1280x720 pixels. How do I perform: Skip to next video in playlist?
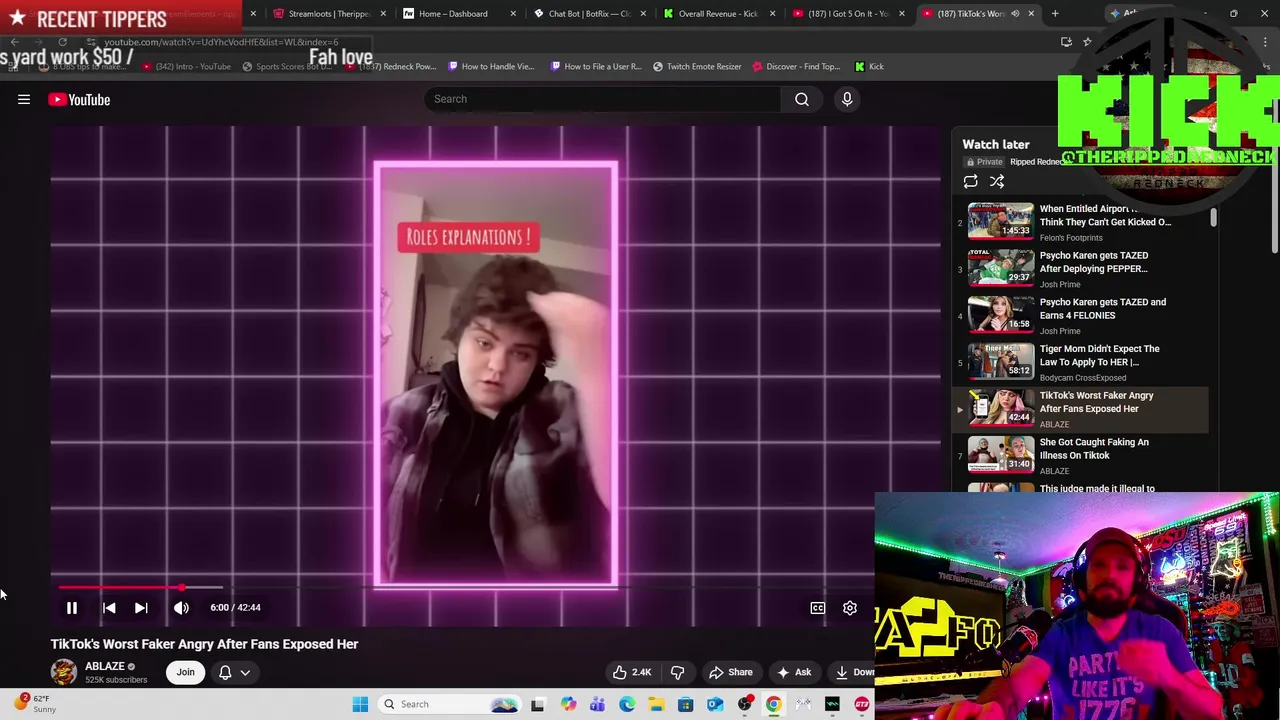[x=141, y=607]
